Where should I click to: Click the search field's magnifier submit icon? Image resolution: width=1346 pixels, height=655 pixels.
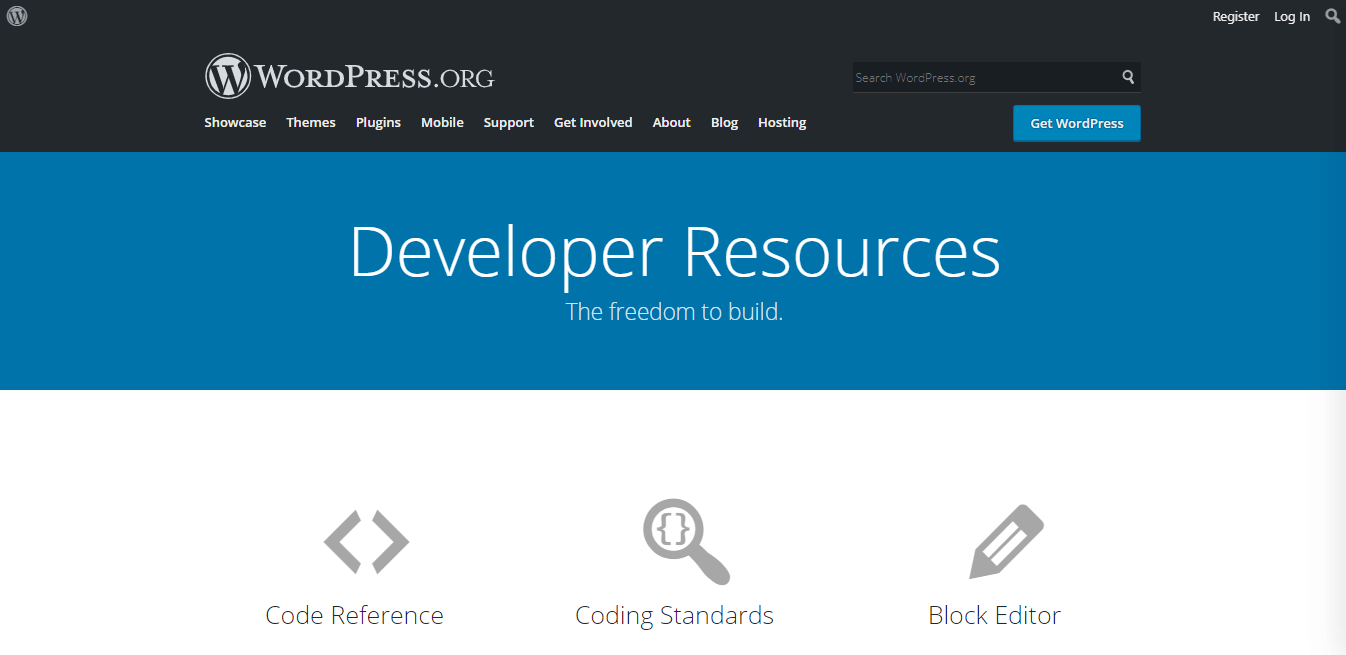(x=1128, y=77)
